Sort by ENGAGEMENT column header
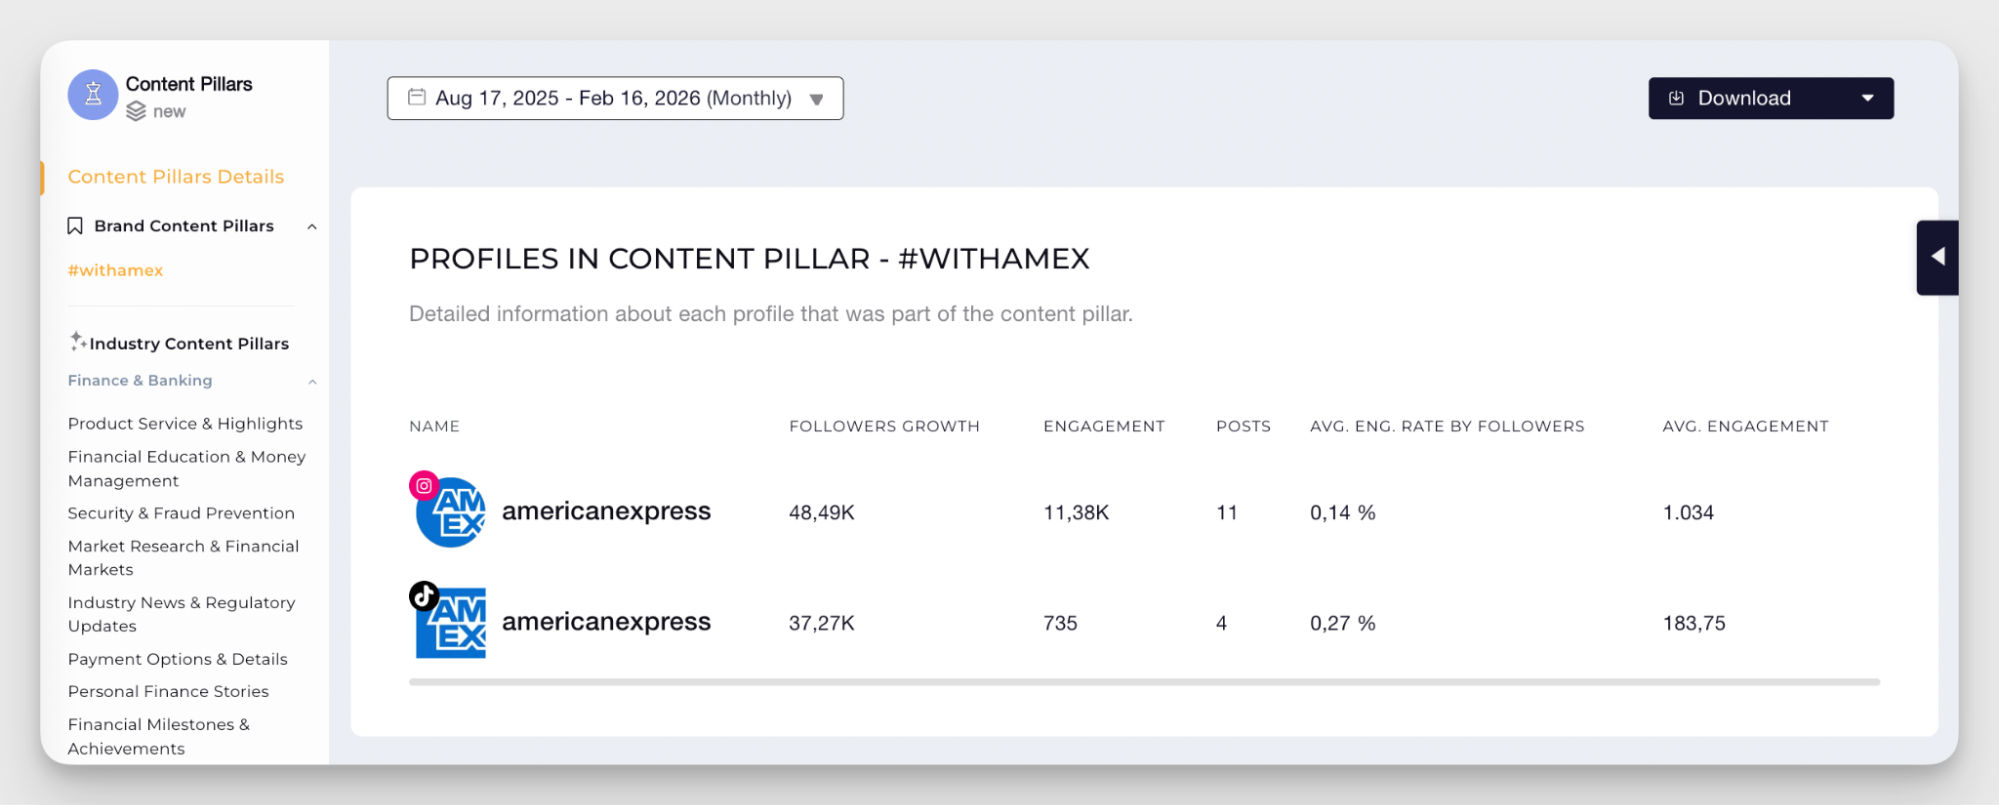This screenshot has height=806, width=1999. [1104, 426]
